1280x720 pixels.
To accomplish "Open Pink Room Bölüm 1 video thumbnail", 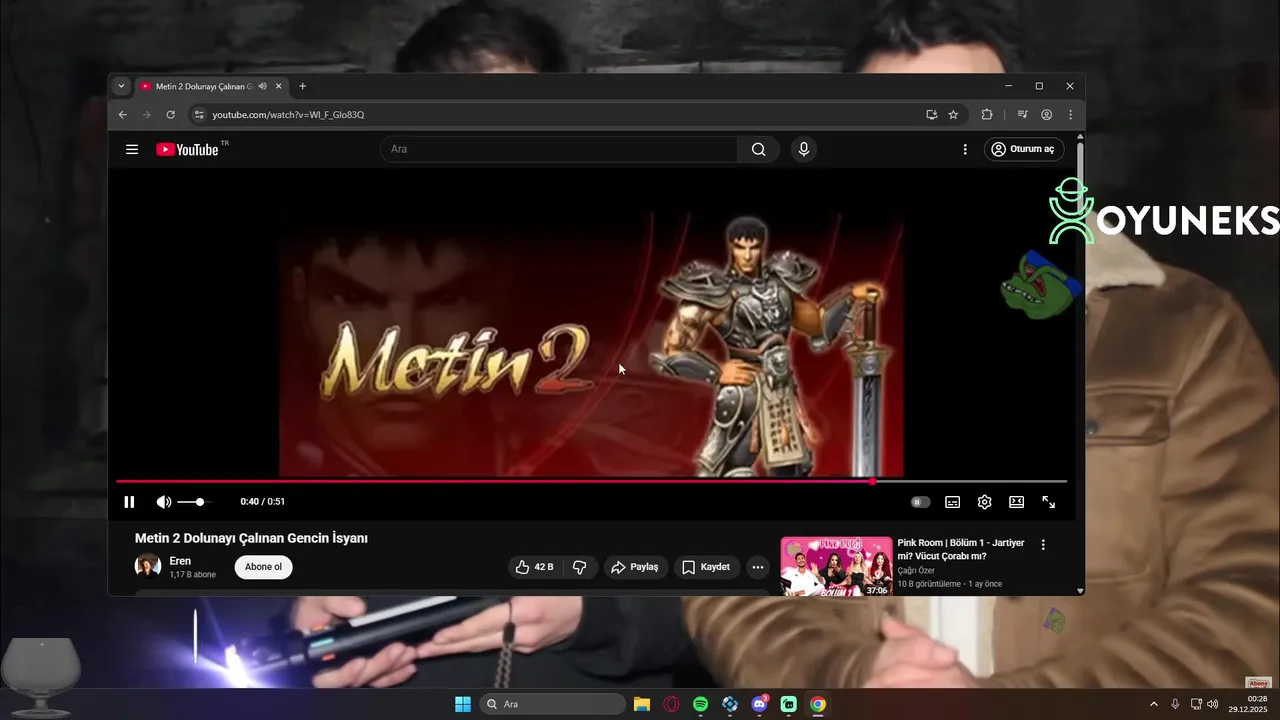I will [x=836, y=567].
